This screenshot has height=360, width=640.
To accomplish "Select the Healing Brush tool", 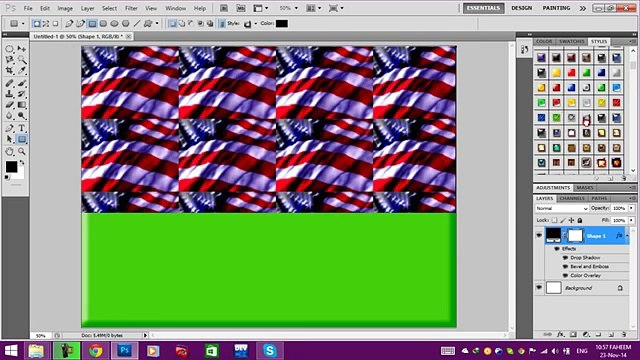I will point(9,83).
